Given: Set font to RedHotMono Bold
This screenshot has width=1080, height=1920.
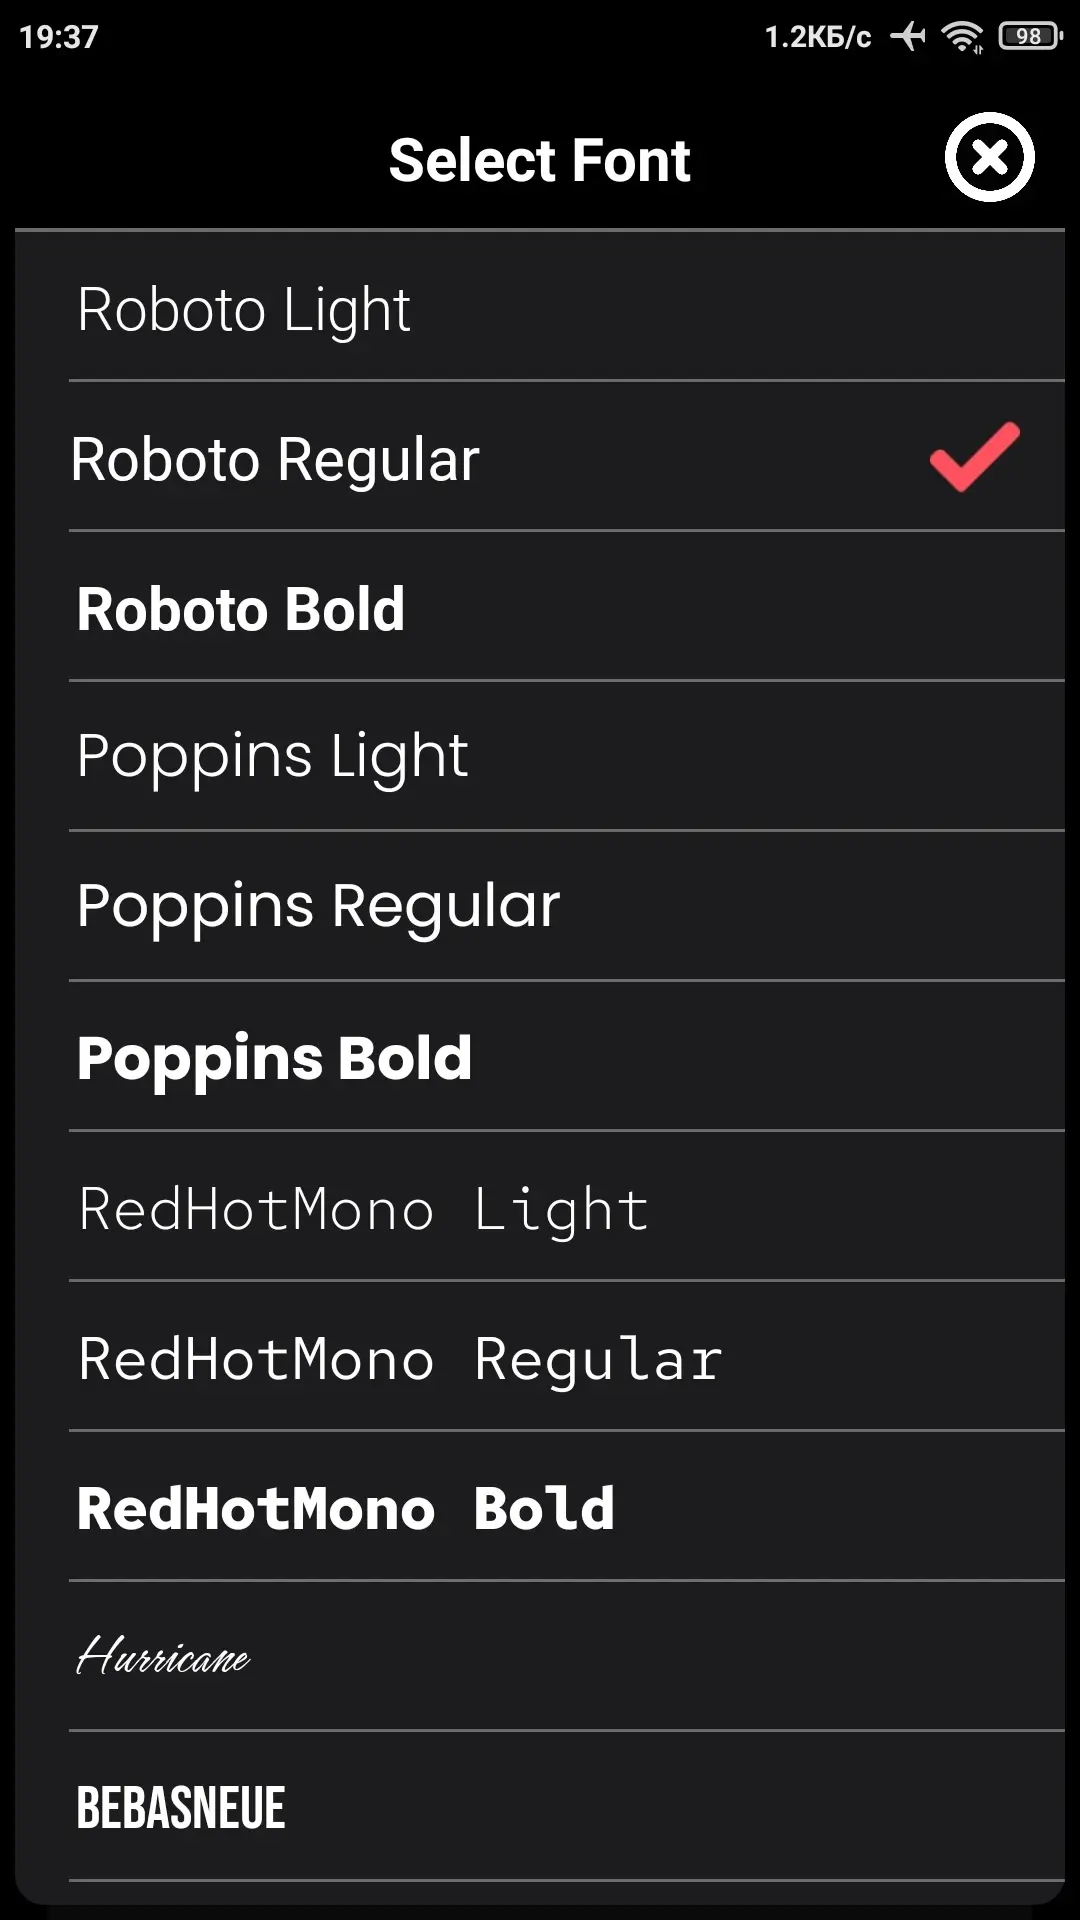Looking at the screenshot, I should point(346,1509).
